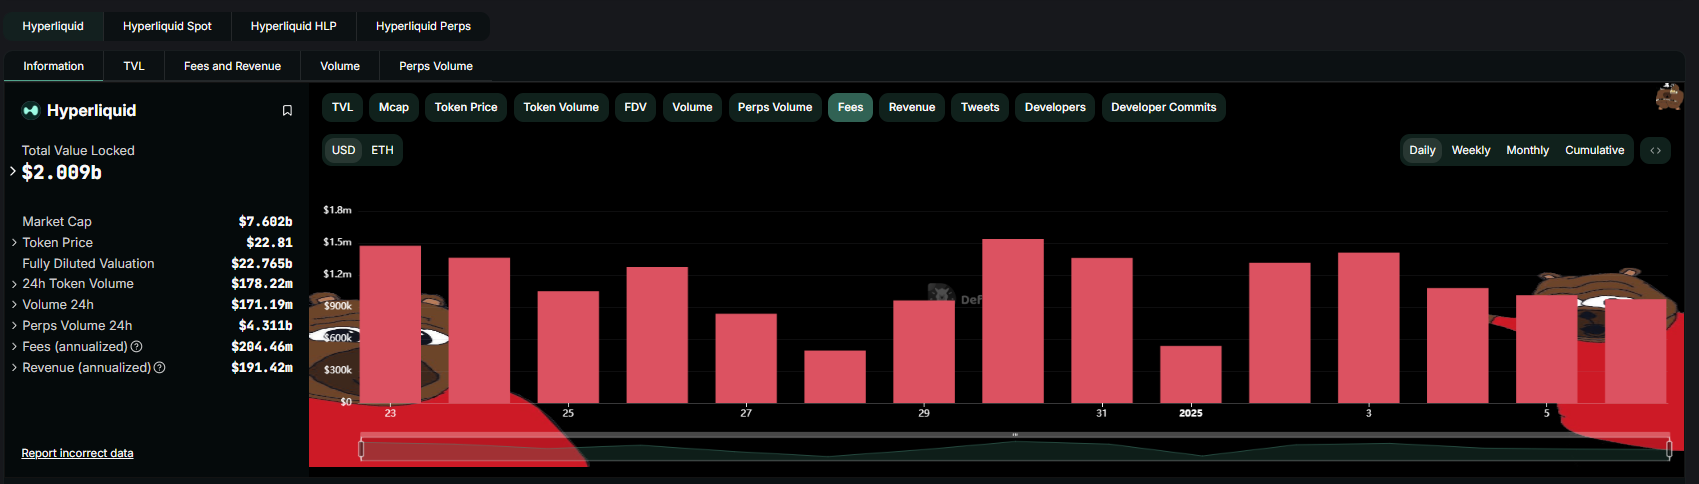The height and width of the screenshot is (484, 1699).
Task: Click the Hyperliquid logo icon
Action: (31, 110)
